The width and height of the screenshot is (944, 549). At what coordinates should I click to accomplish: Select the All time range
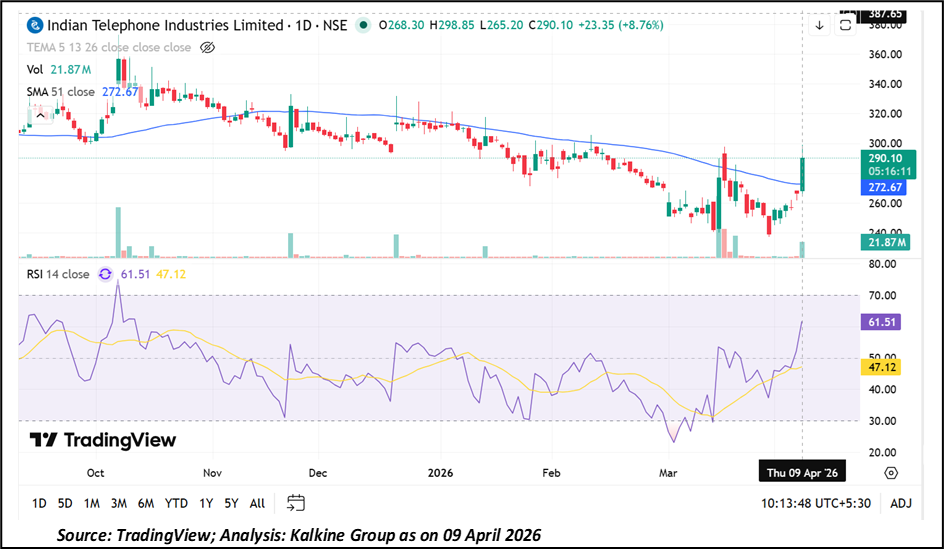[x=257, y=503]
